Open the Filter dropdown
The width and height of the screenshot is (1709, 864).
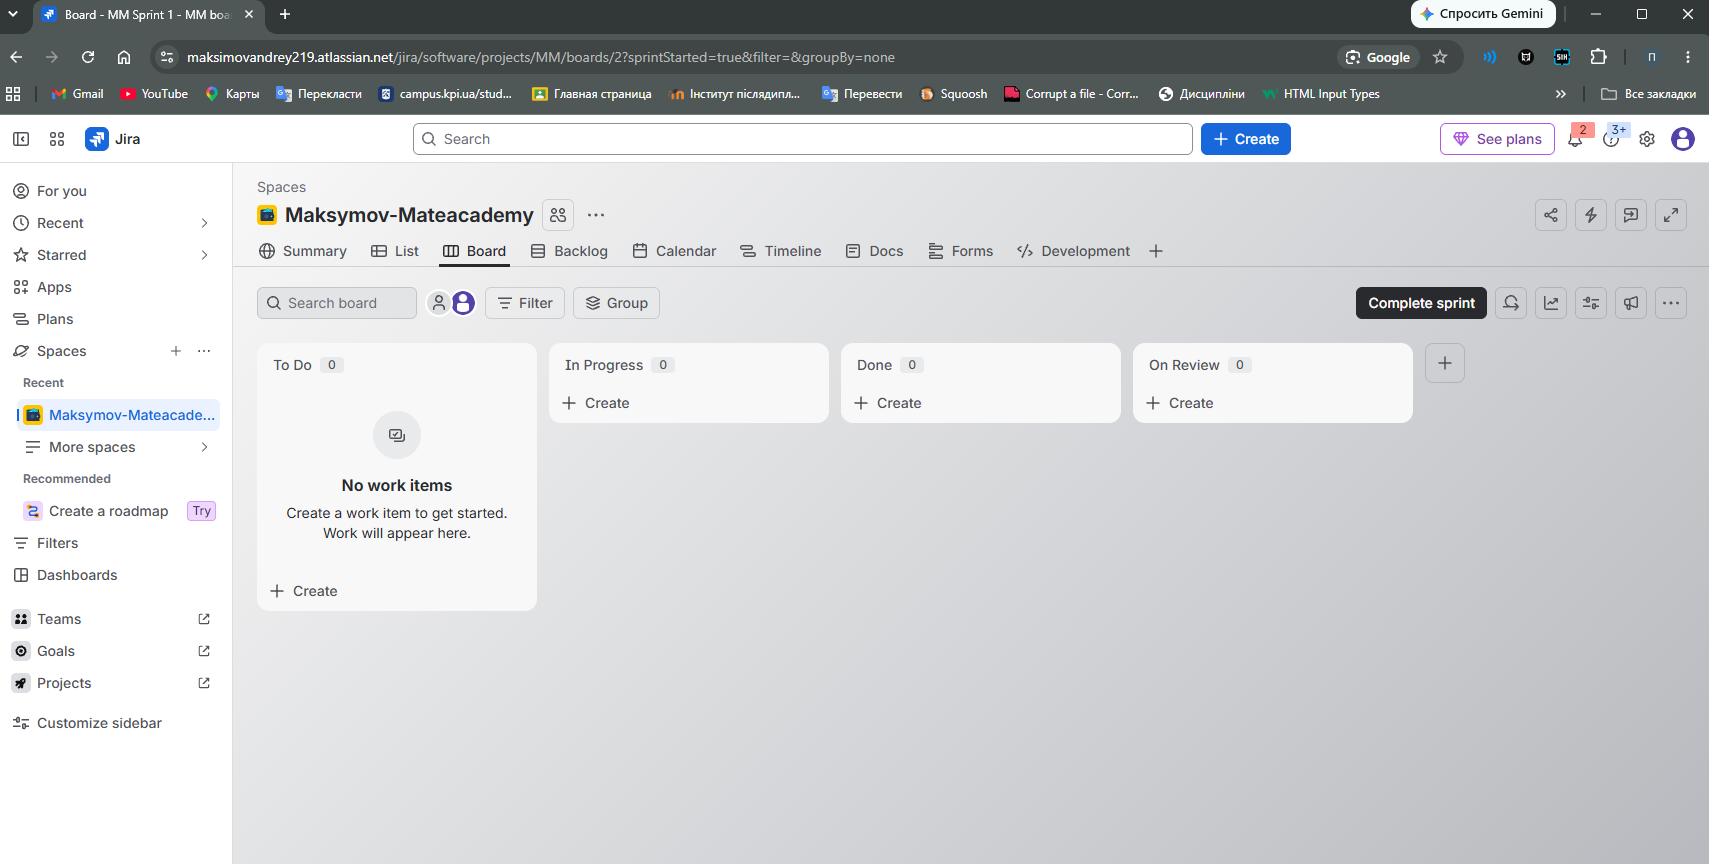[x=525, y=303]
